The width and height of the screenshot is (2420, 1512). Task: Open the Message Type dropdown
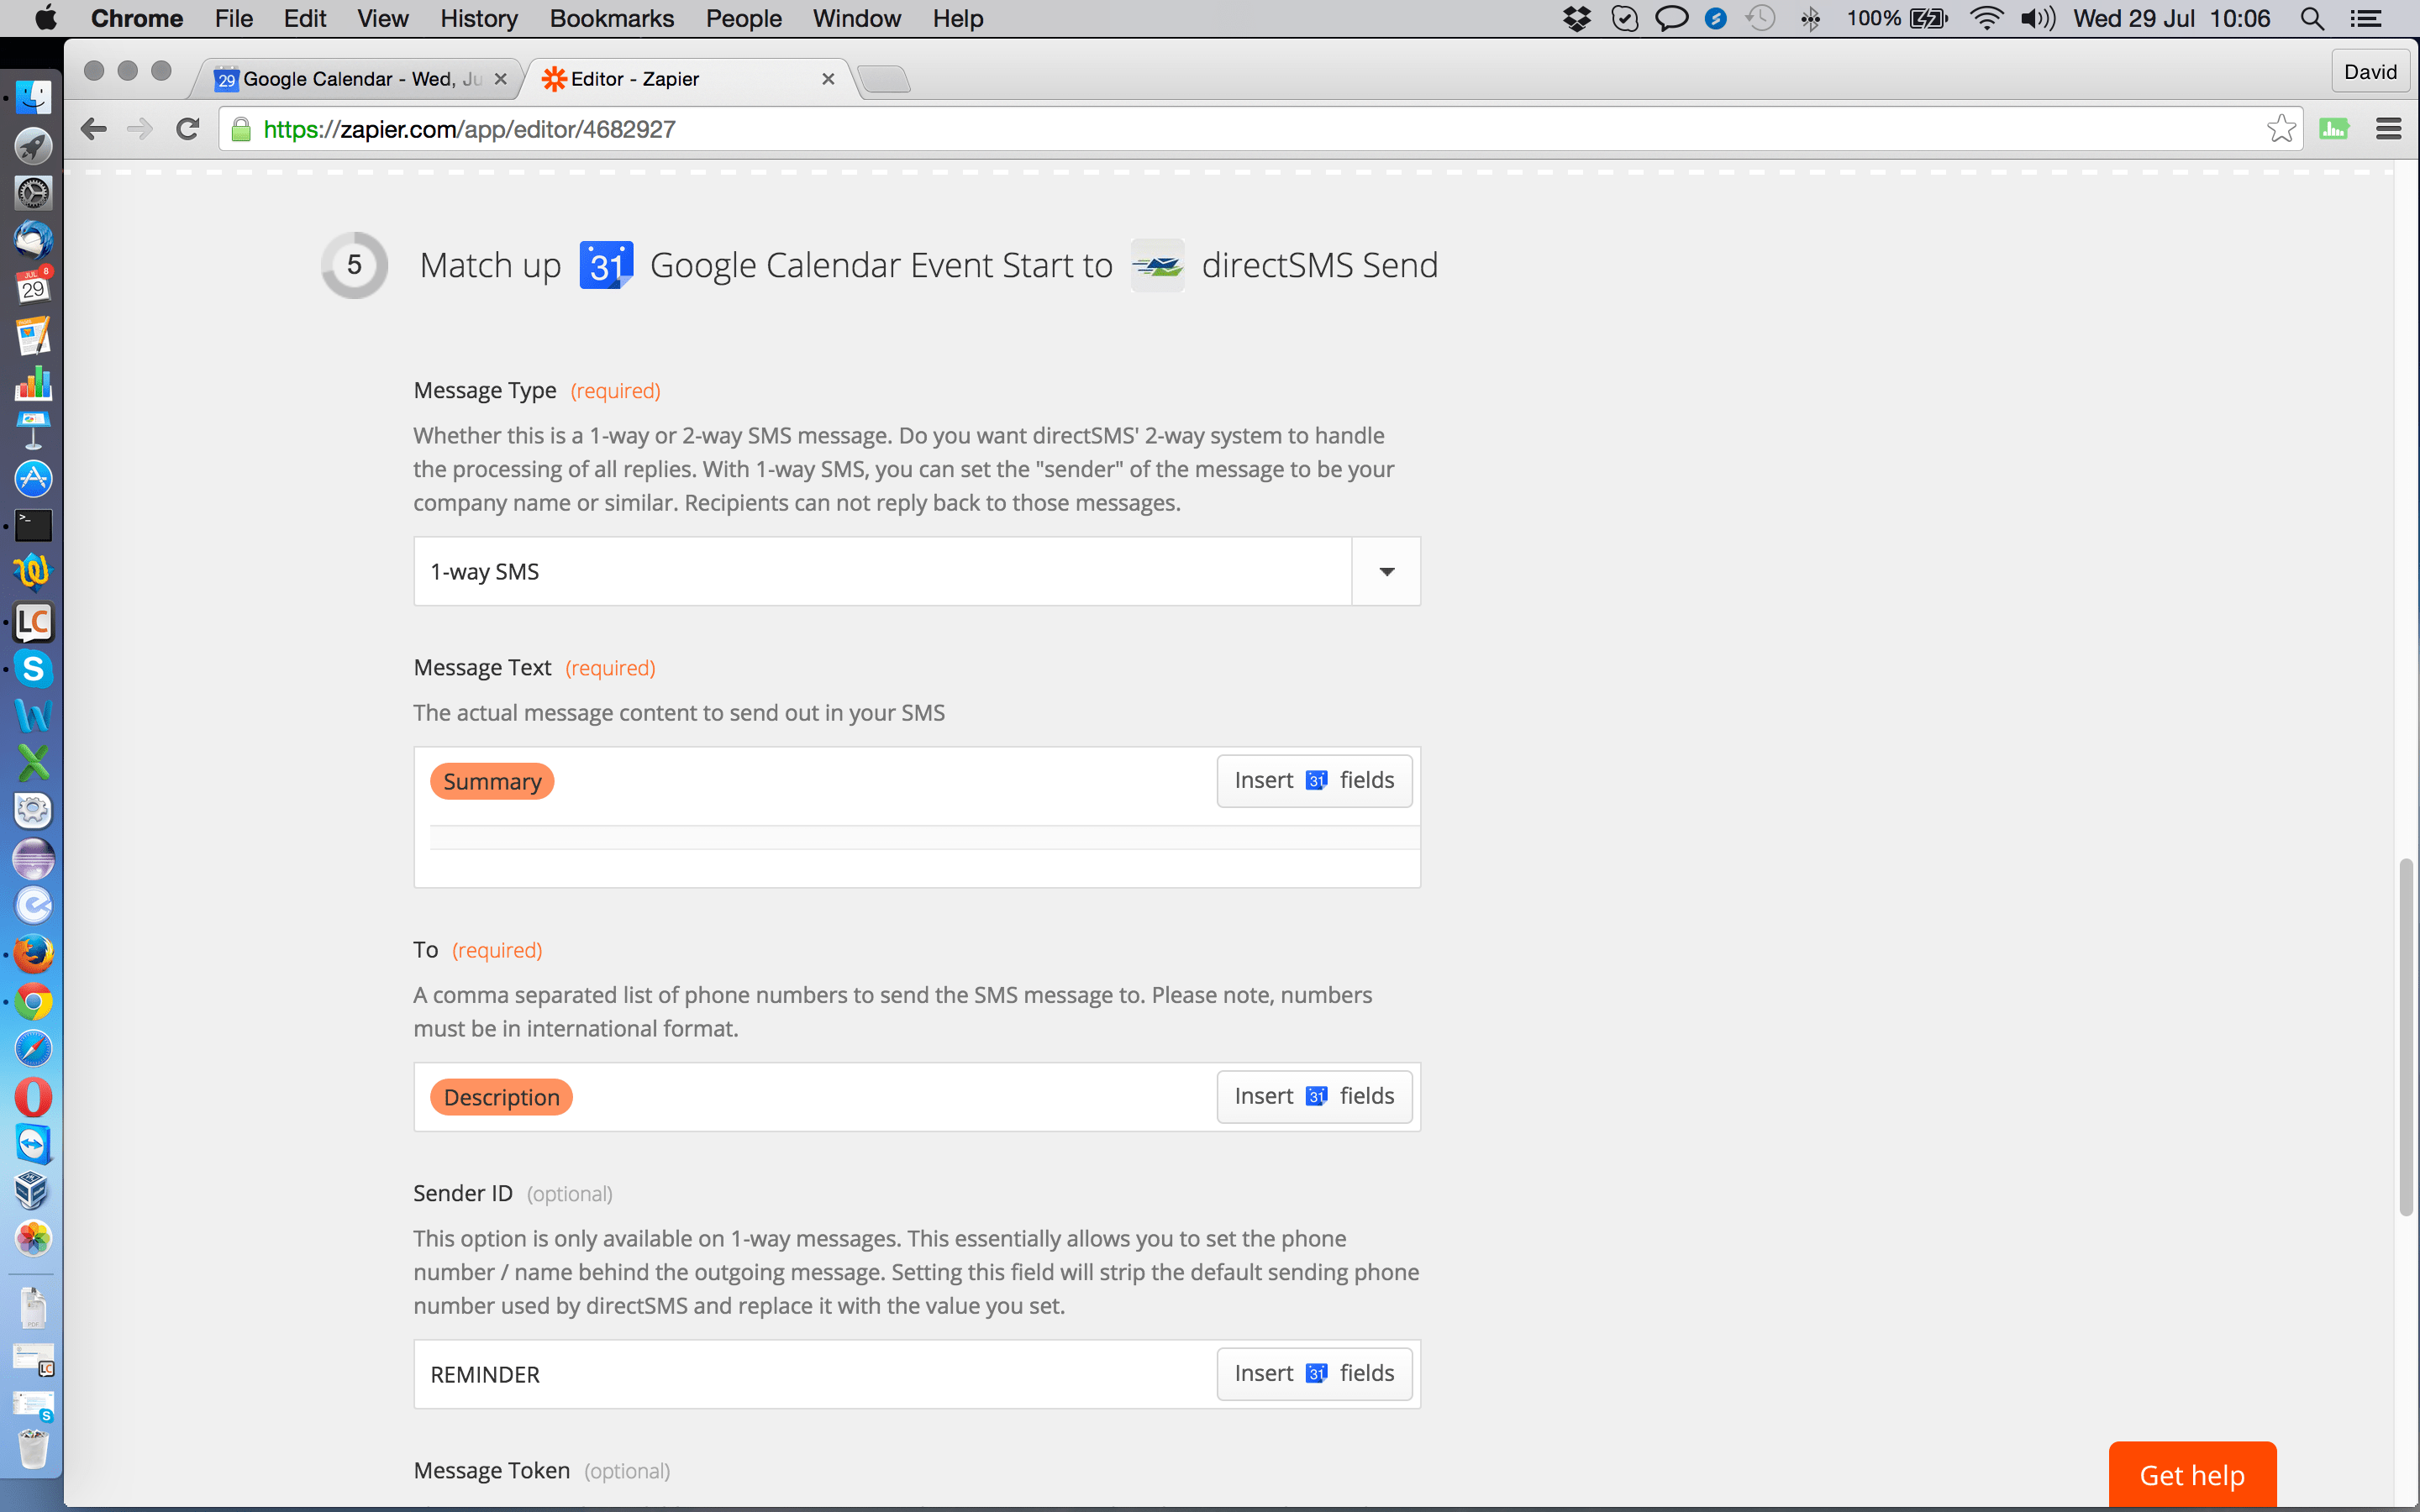(x=1386, y=571)
